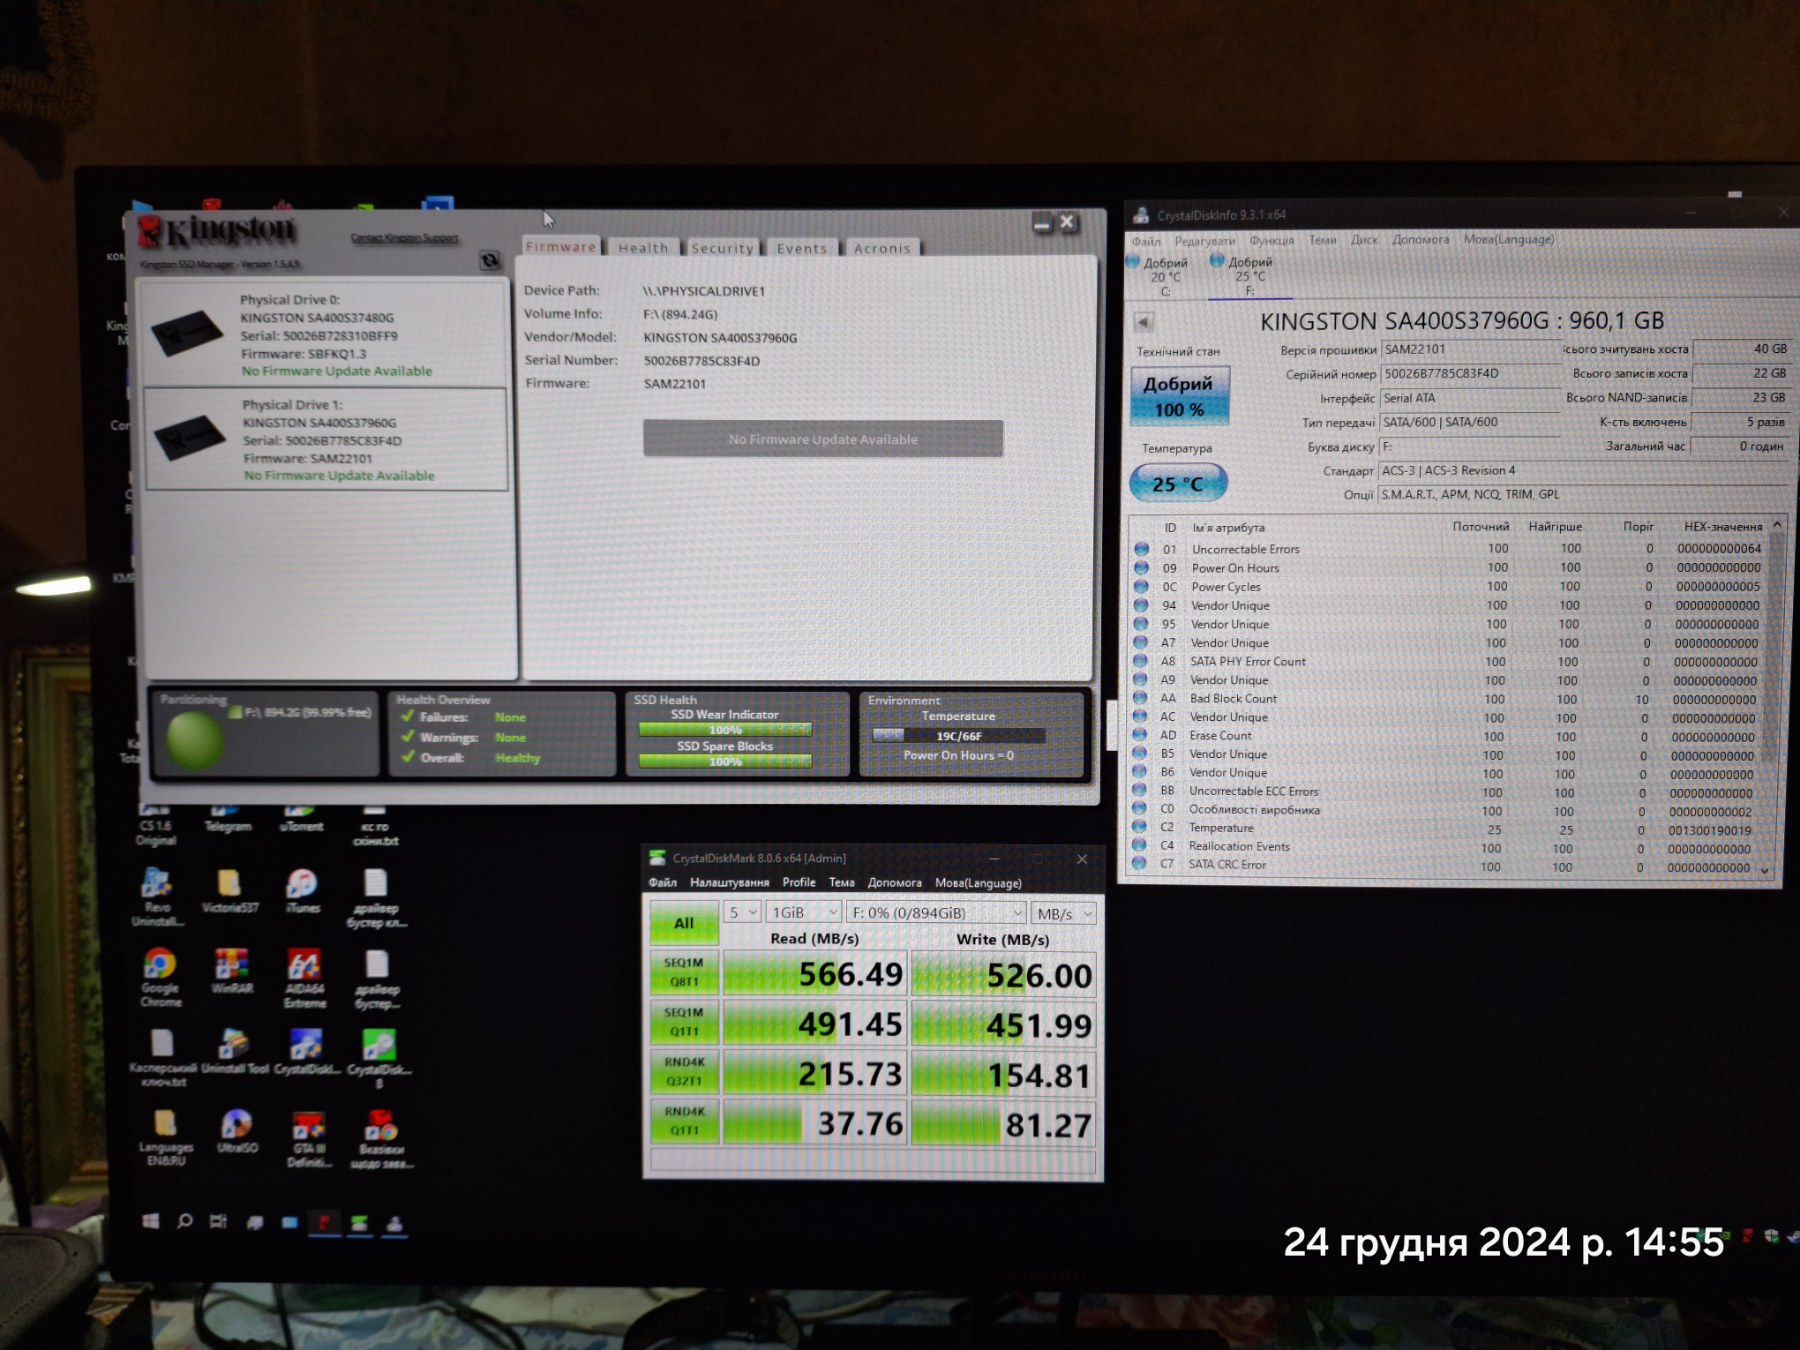The width and height of the screenshot is (1800, 1350).
Task: Click the Uncorrectable Errors status icon
Action: pyautogui.click(x=1141, y=549)
